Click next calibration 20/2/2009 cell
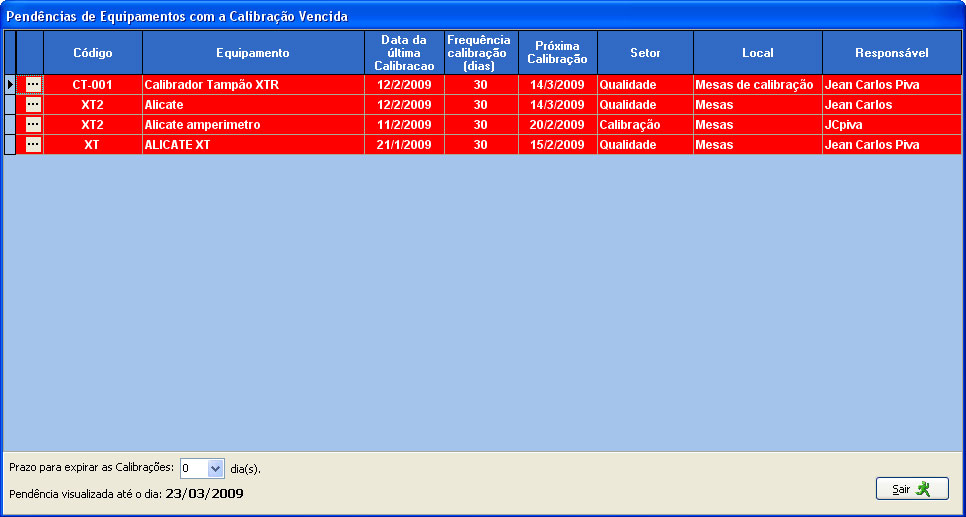Viewport: 966px width, 517px height. pos(558,124)
